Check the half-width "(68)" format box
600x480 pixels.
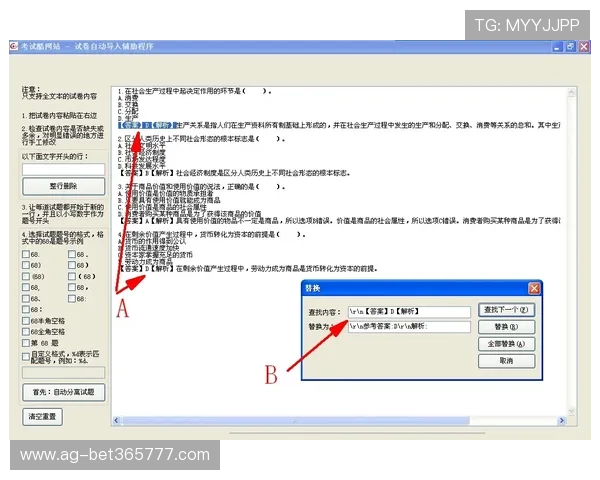(x=26, y=276)
